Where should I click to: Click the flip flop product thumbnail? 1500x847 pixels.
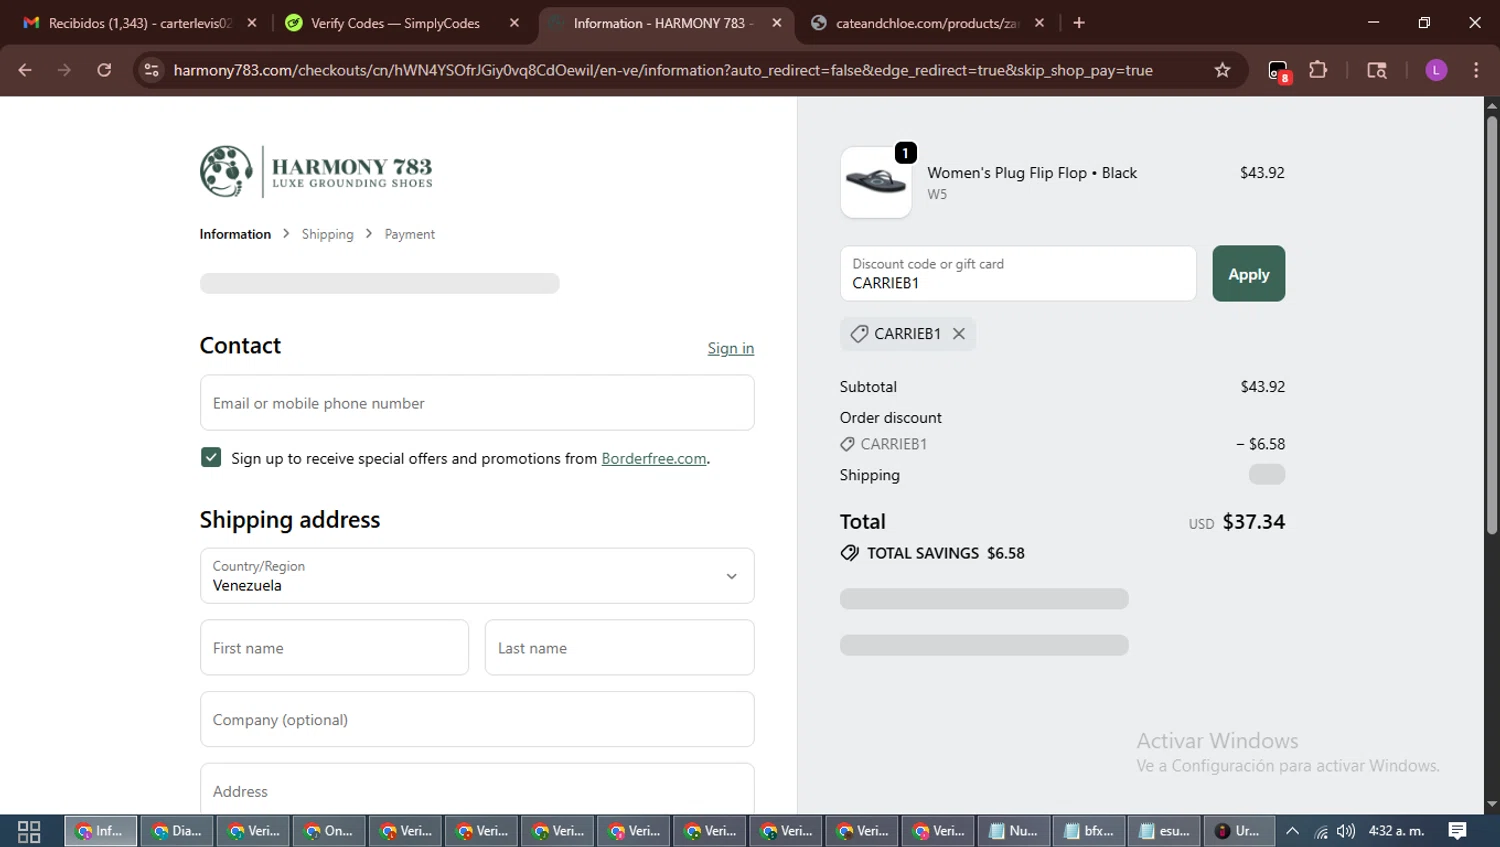pyautogui.click(x=875, y=182)
